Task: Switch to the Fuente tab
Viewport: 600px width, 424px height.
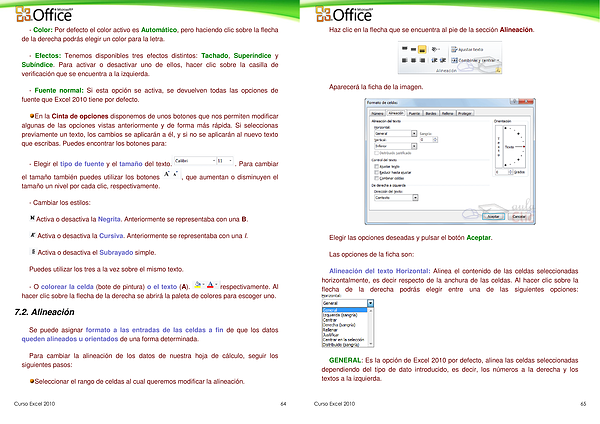Action: (414, 113)
